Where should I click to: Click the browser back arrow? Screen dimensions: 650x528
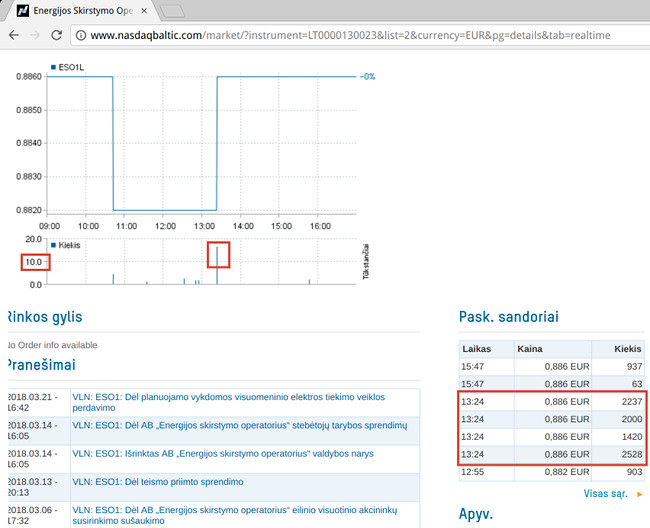pos(14,35)
